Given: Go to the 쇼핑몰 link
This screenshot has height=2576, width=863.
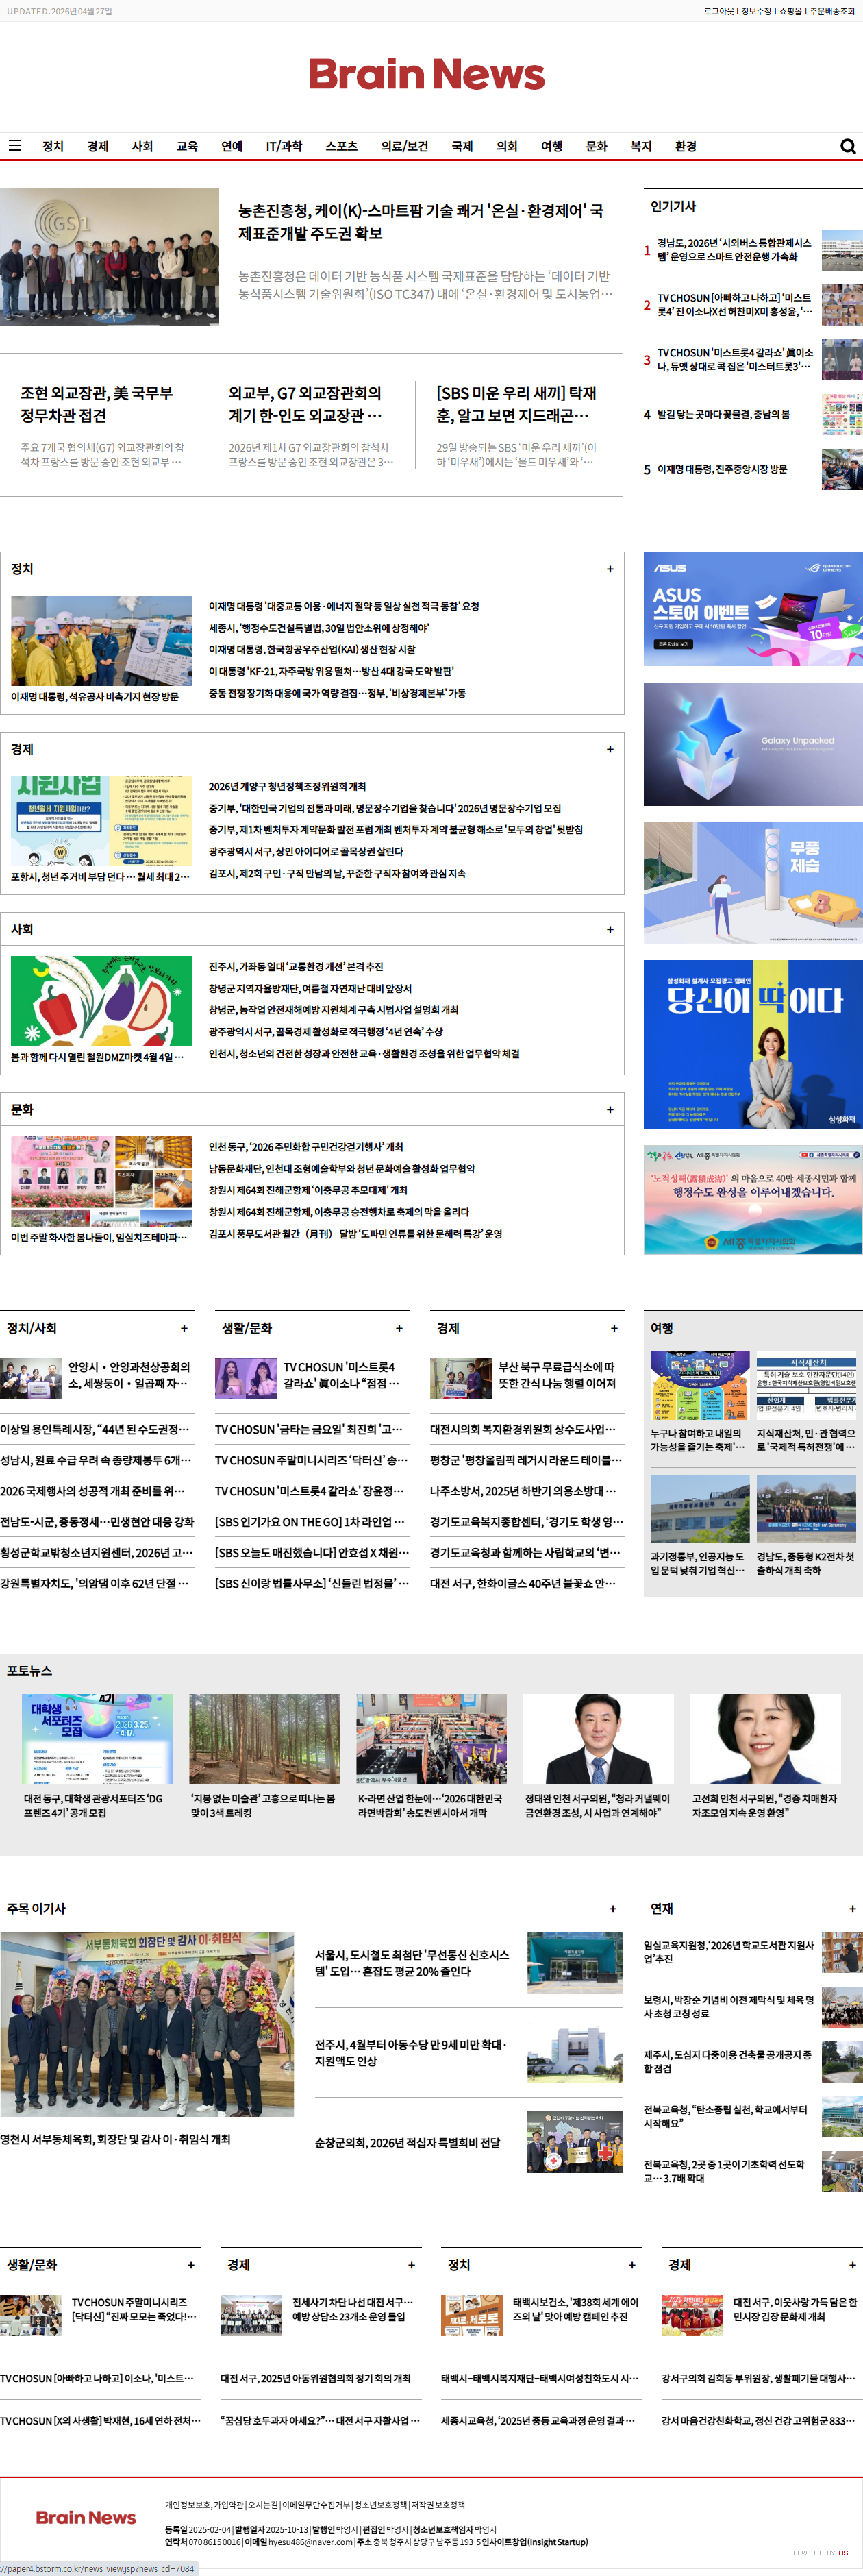Looking at the screenshot, I should coord(790,11).
